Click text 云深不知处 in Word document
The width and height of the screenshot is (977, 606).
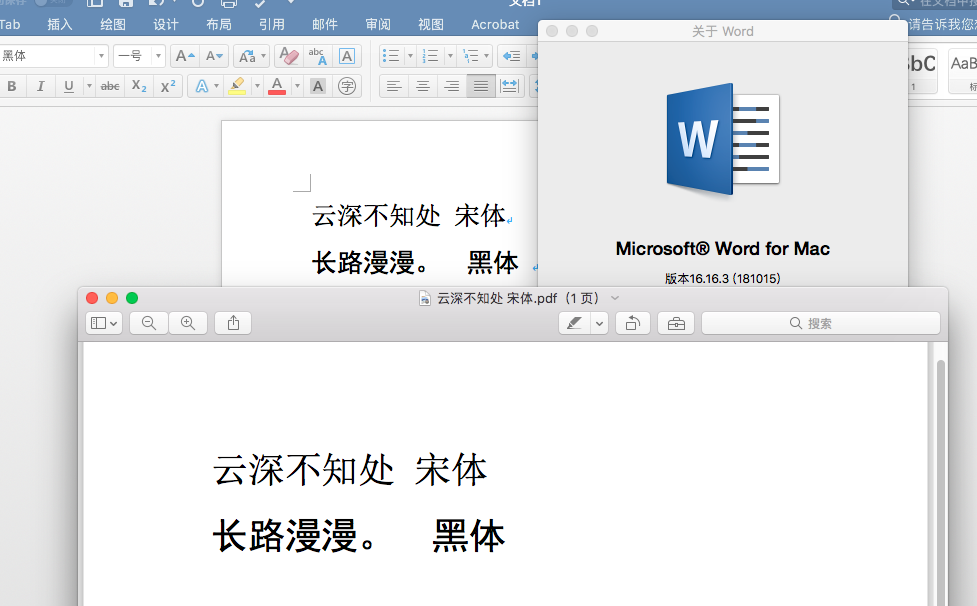click(x=376, y=216)
